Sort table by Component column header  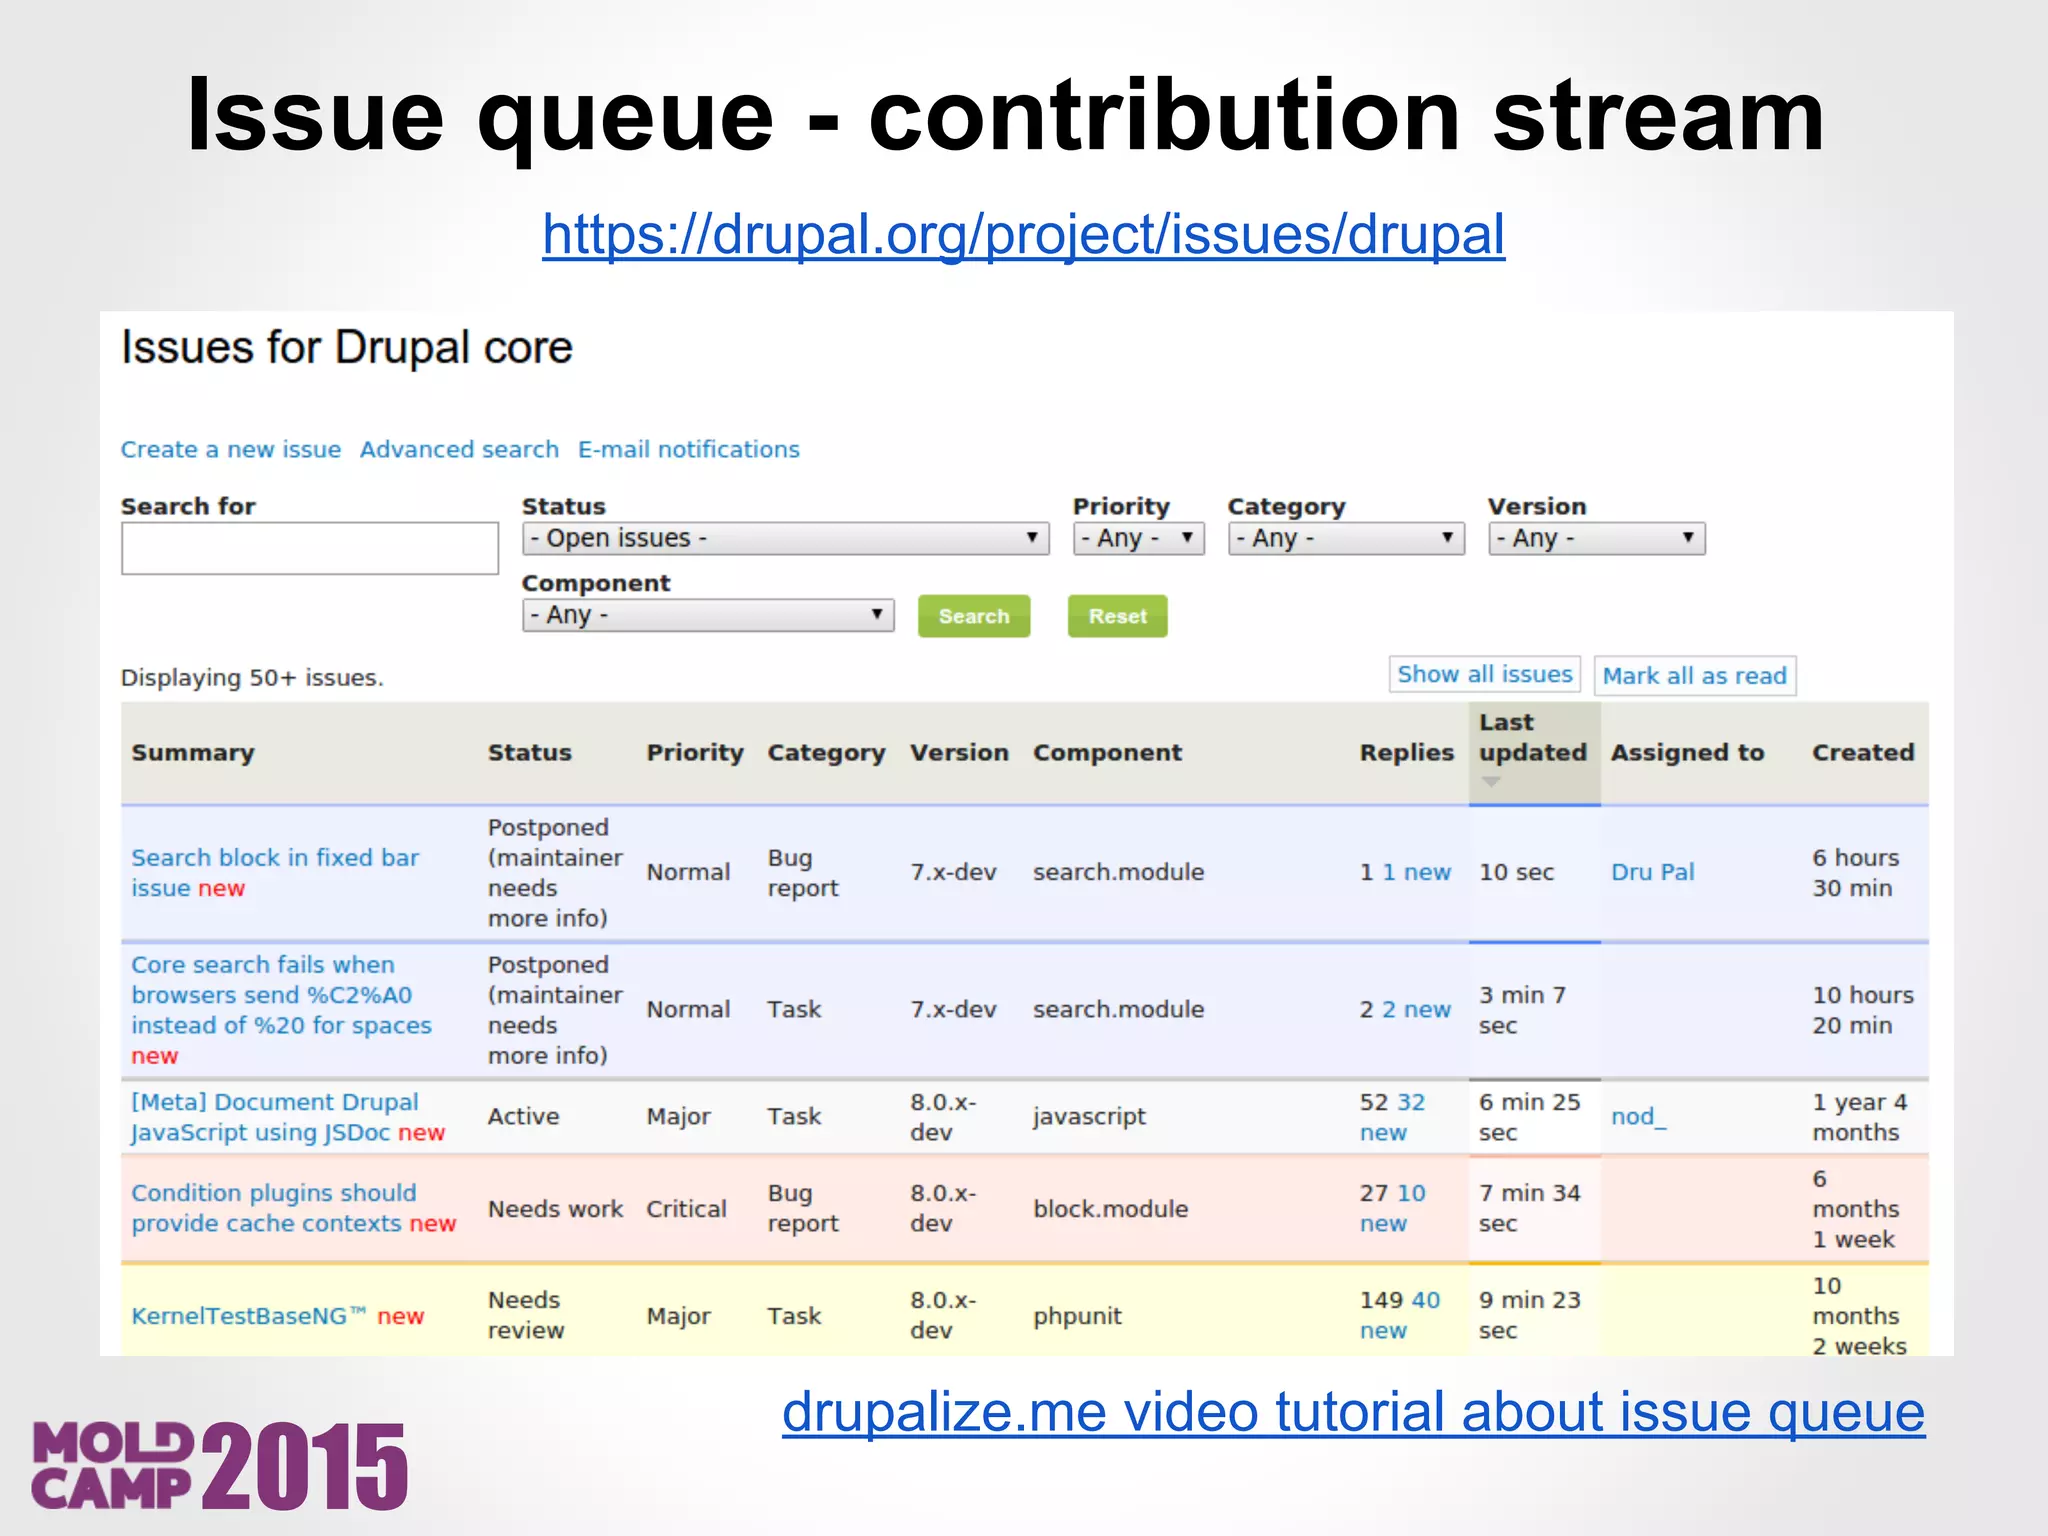click(1108, 753)
